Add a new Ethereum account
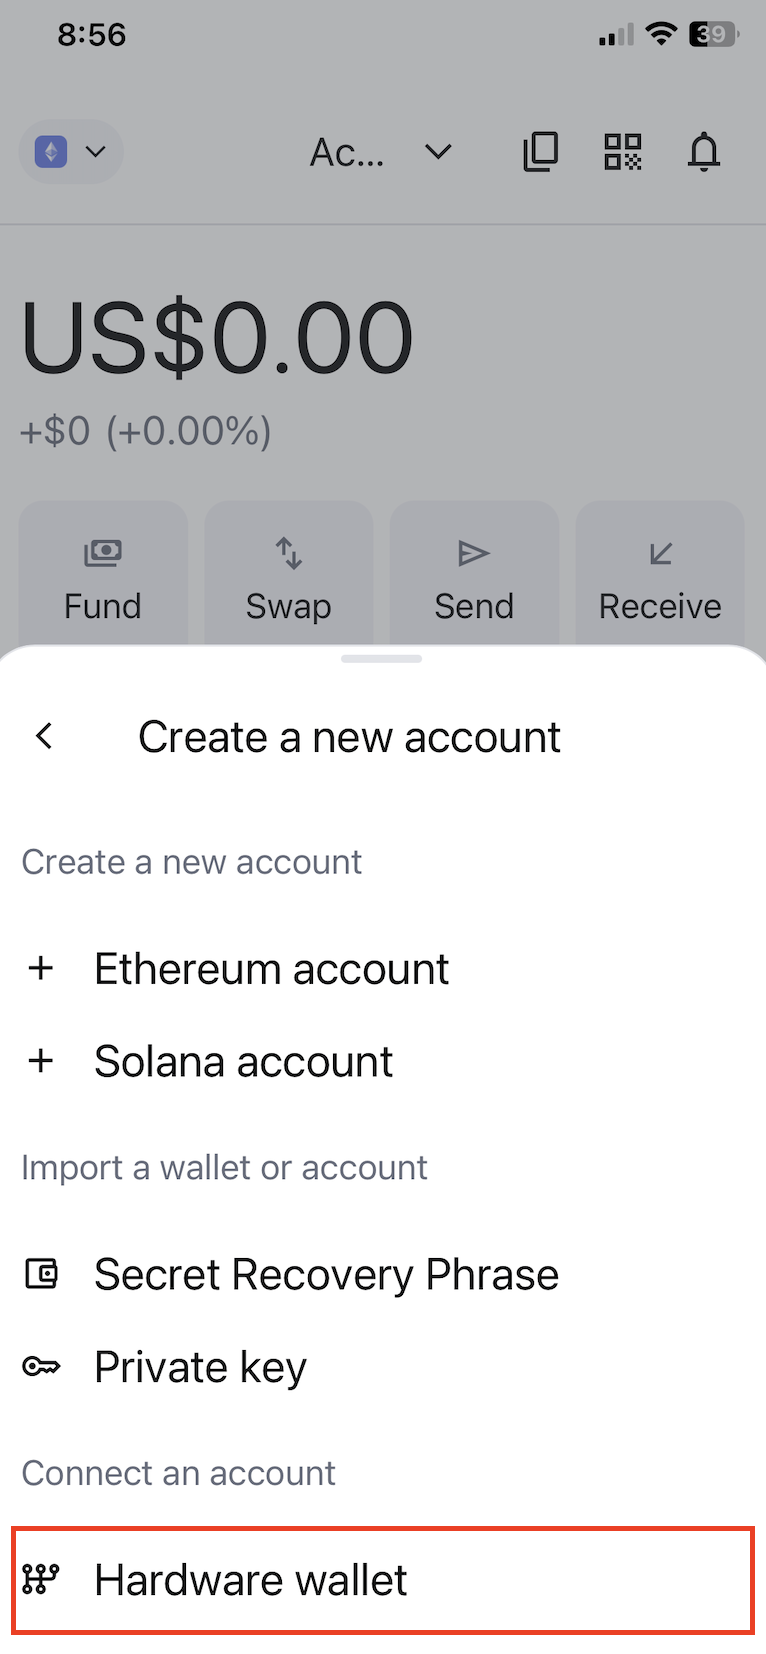The image size is (766, 1654). click(x=271, y=969)
